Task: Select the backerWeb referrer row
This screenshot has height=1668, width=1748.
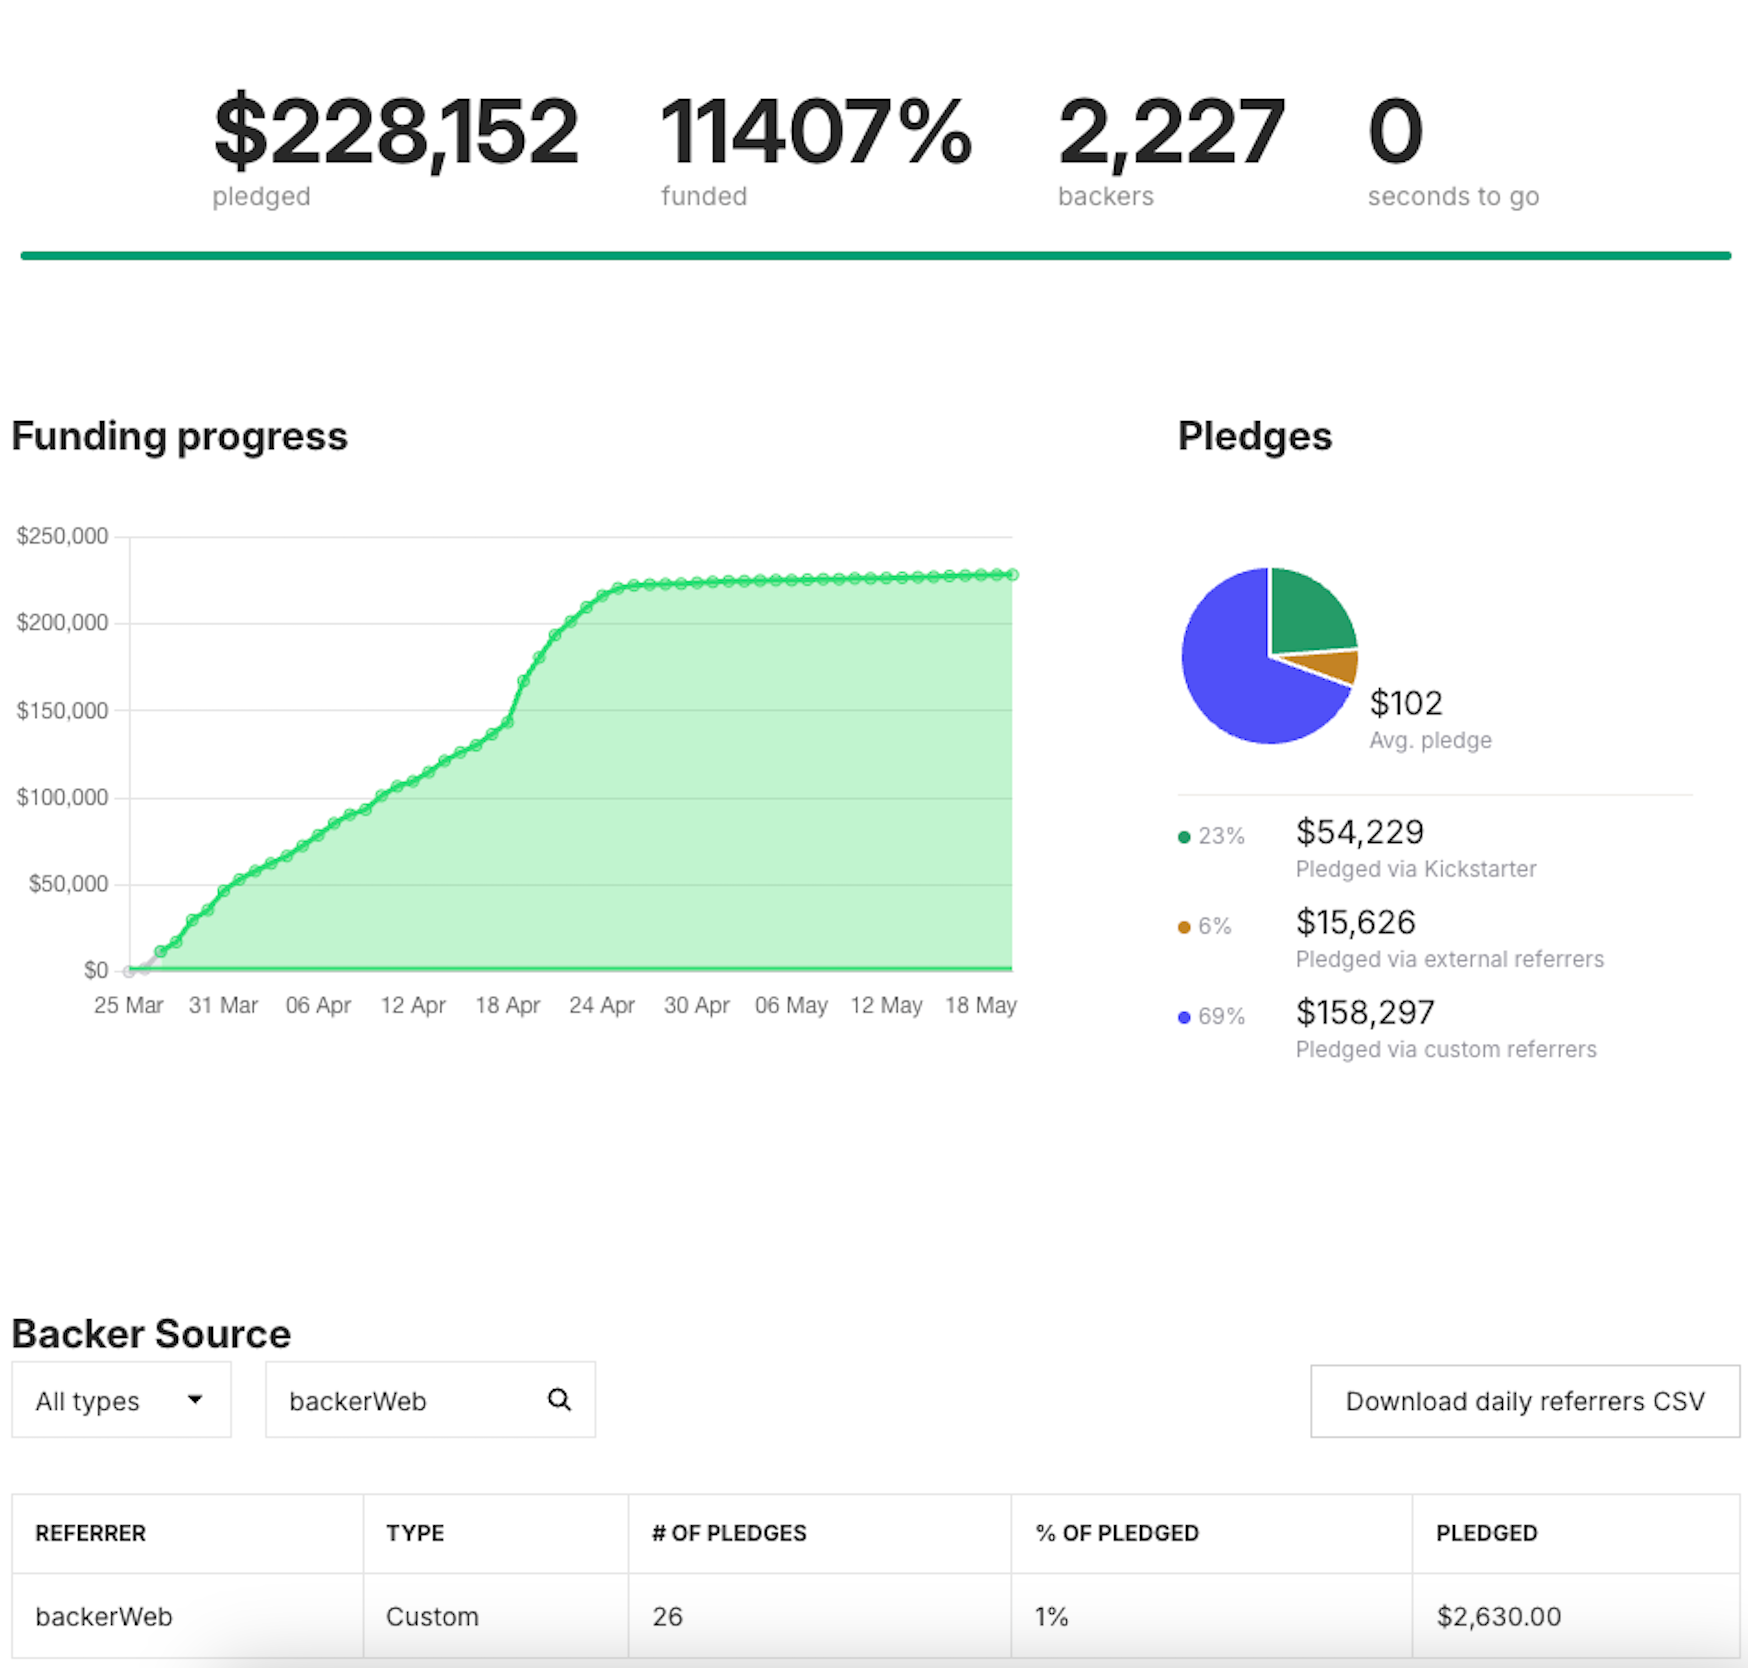Action: pos(104,1616)
